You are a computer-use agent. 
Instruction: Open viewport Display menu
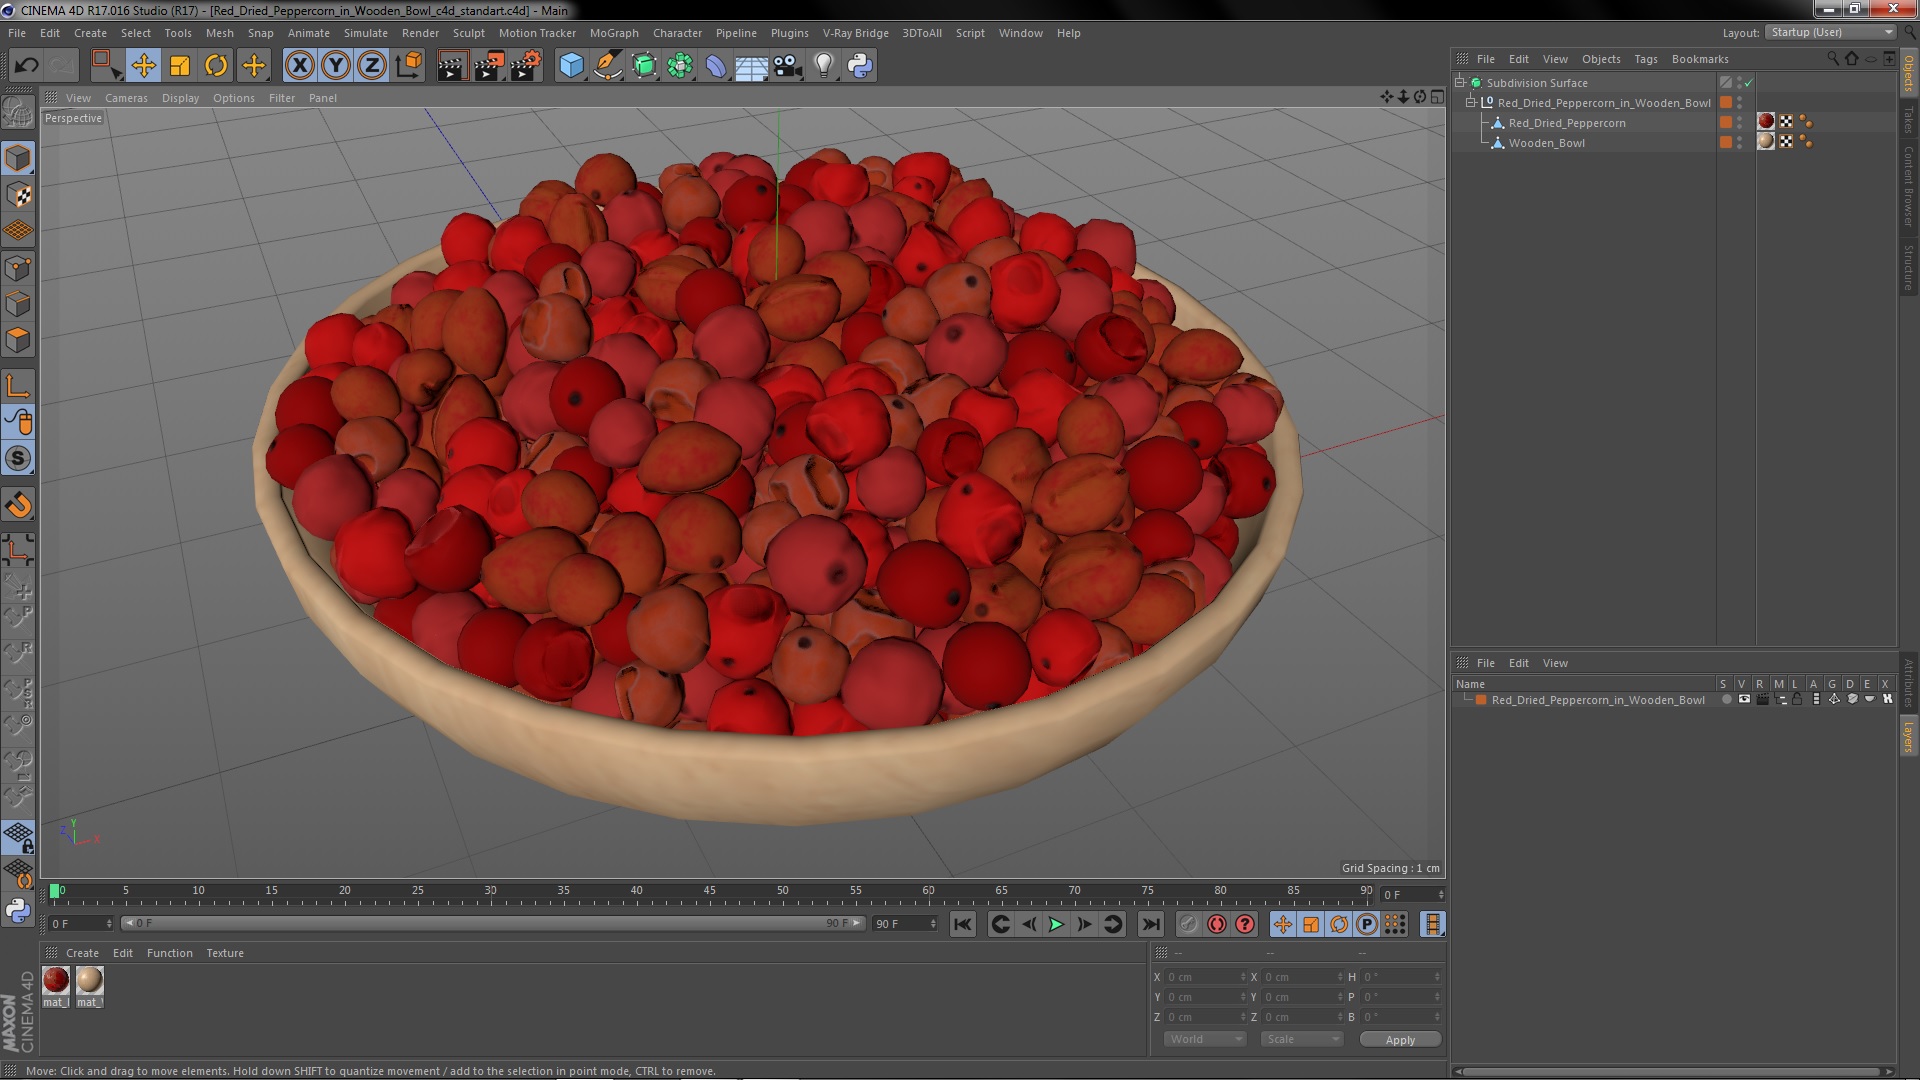(180, 98)
